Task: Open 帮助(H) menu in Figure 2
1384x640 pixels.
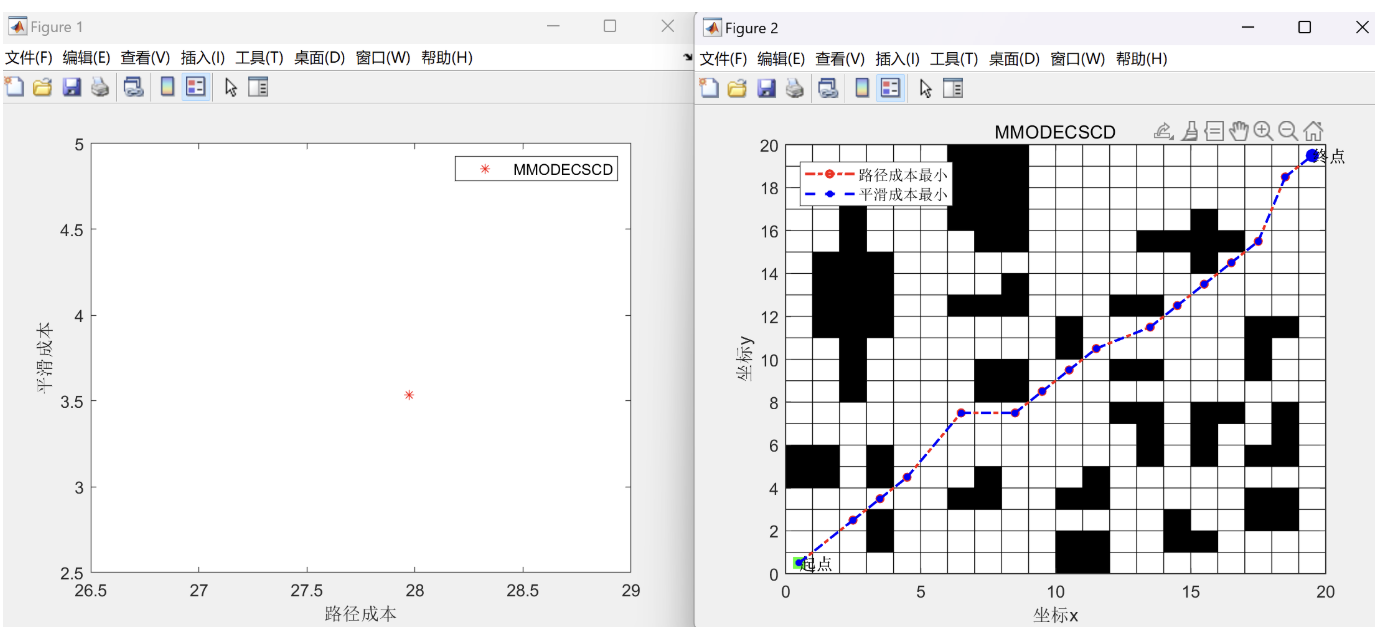Action: tap(1142, 59)
